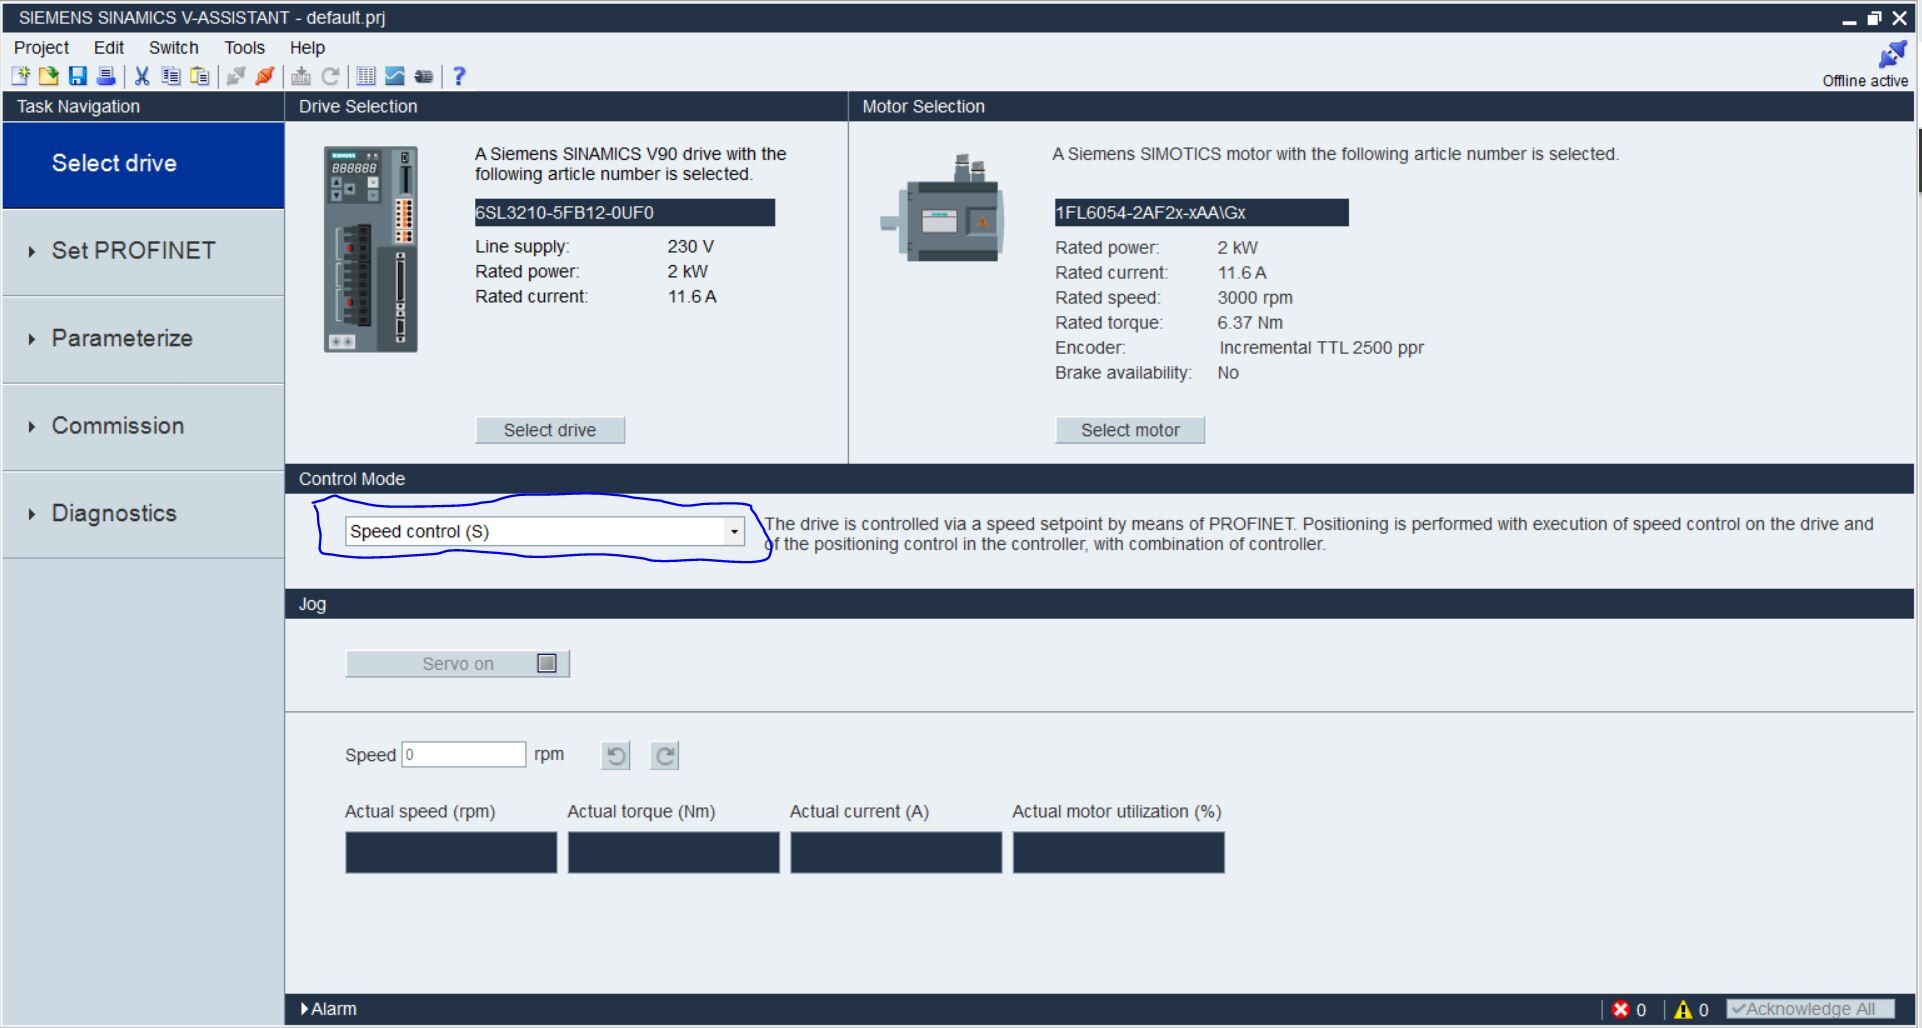The width and height of the screenshot is (1922, 1028).
Task: Open the Control Mode dropdown
Action: [545, 531]
